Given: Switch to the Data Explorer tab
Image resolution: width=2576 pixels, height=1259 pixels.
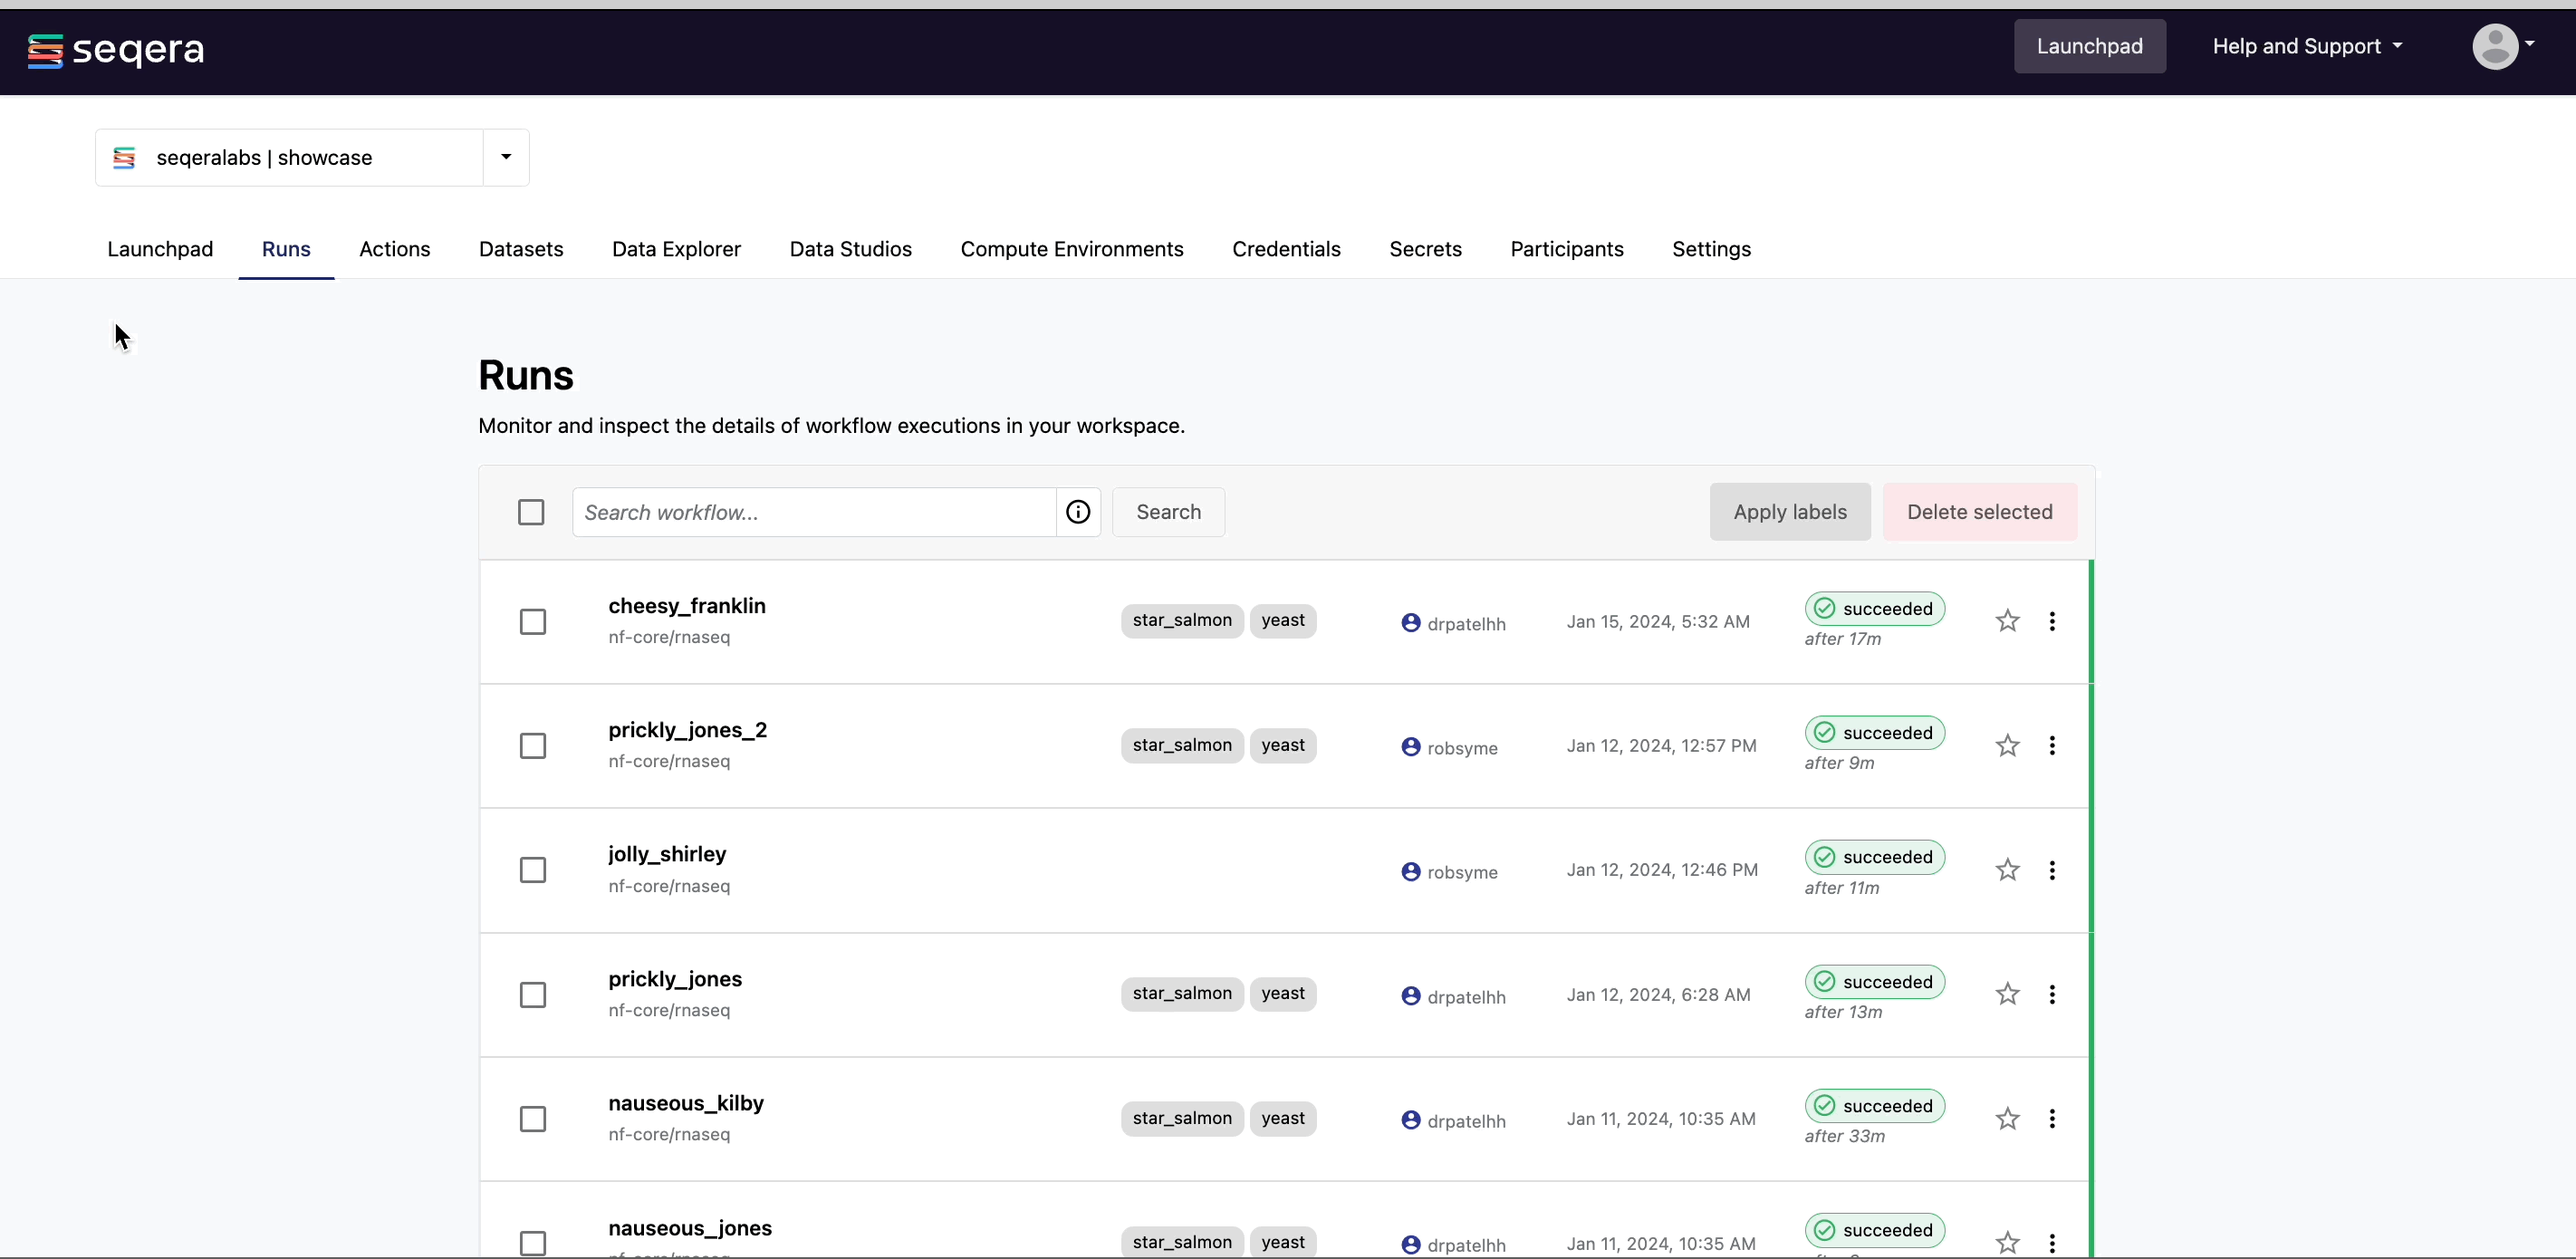Looking at the screenshot, I should (676, 249).
